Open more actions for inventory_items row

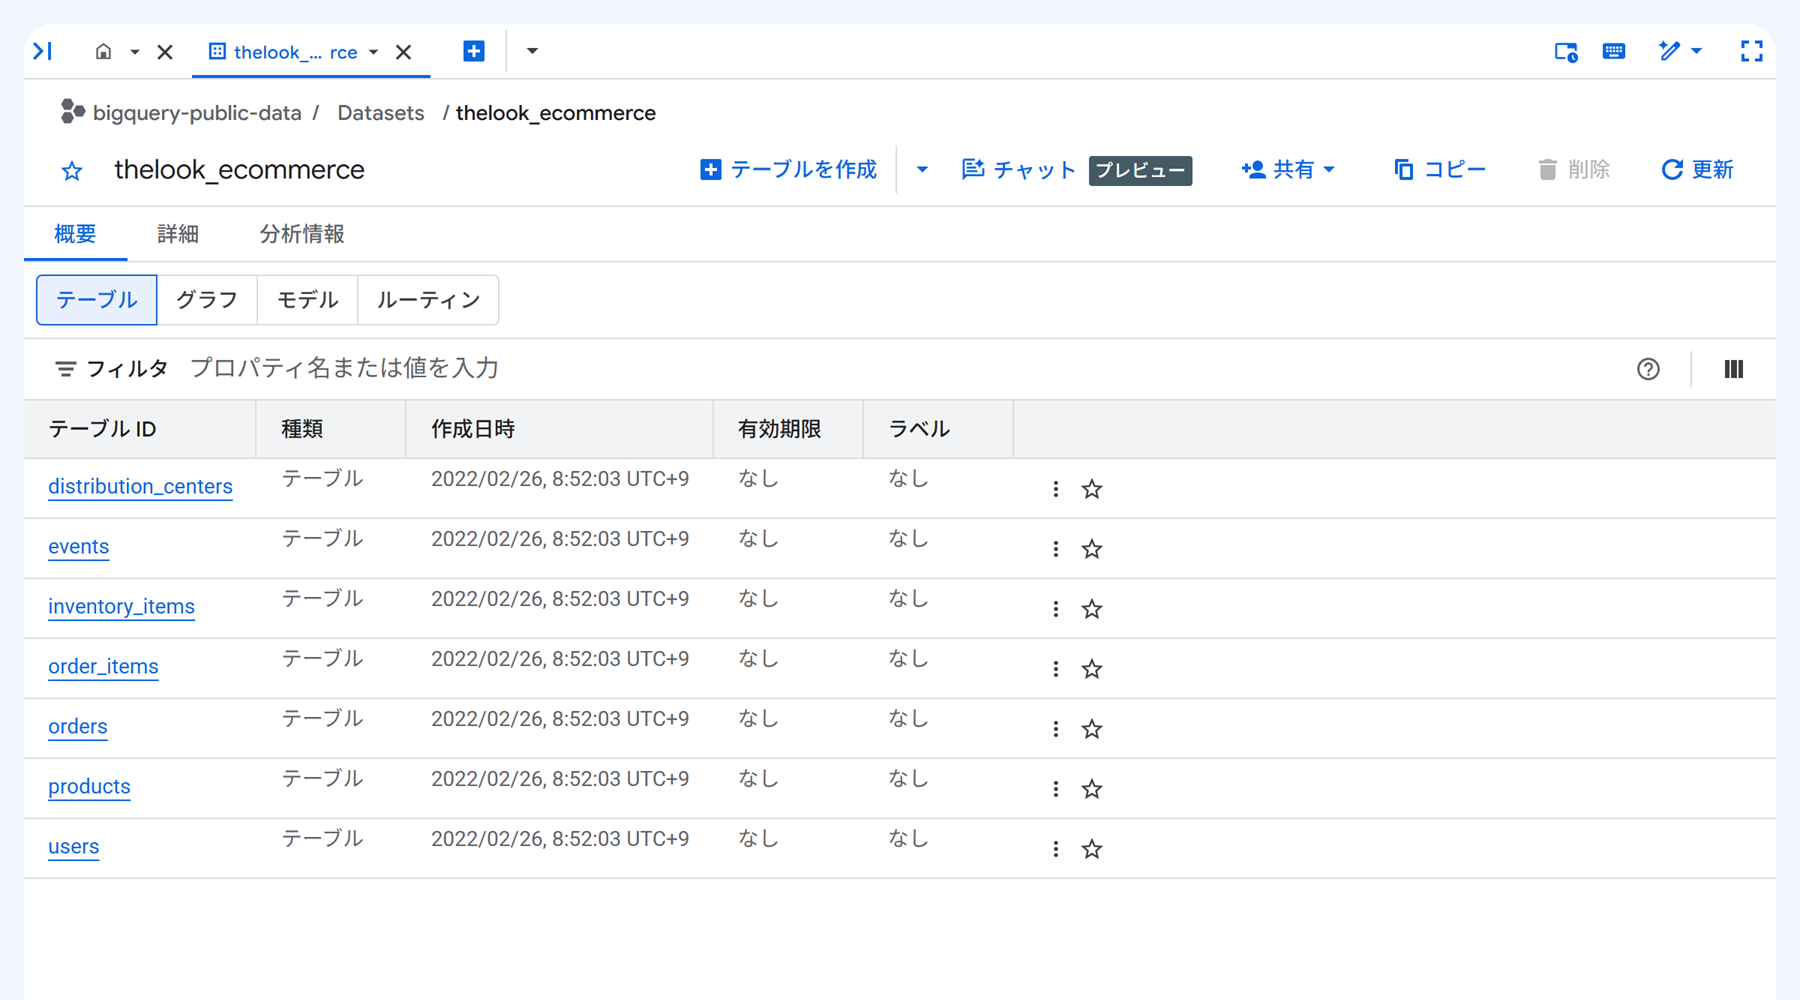coord(1055,609)
